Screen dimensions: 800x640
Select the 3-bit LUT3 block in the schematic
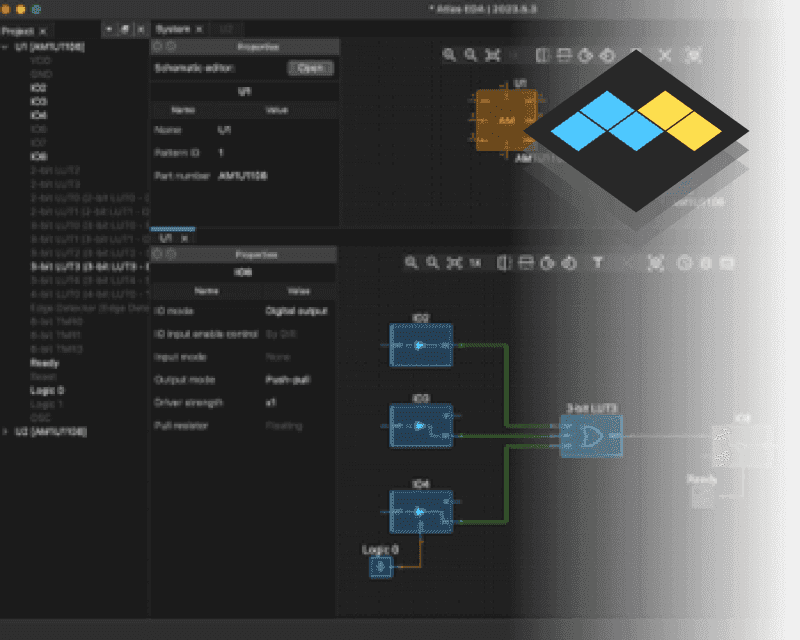pyautogui.click(x=591, y=435)
